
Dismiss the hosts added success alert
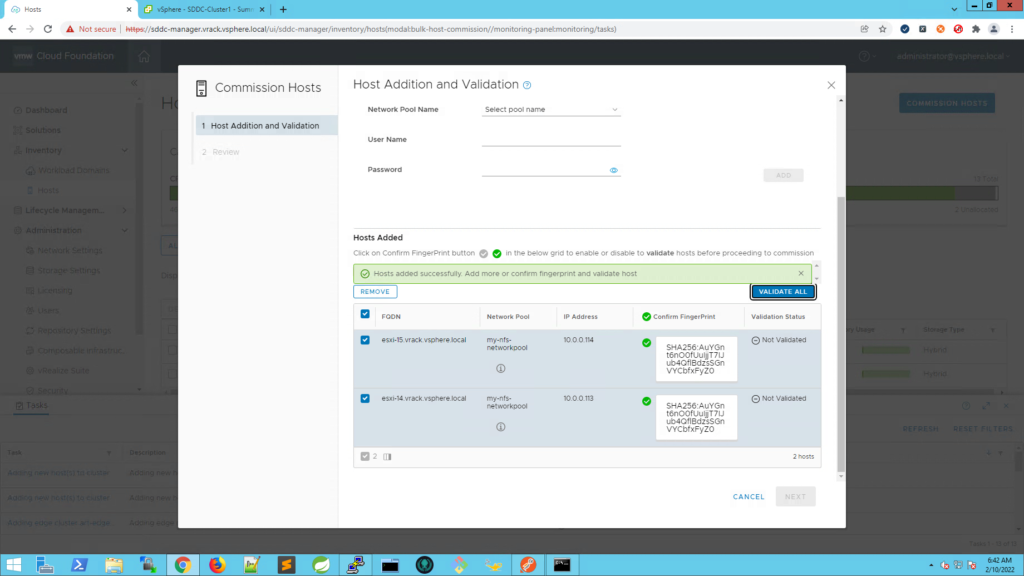click(801, 273)
